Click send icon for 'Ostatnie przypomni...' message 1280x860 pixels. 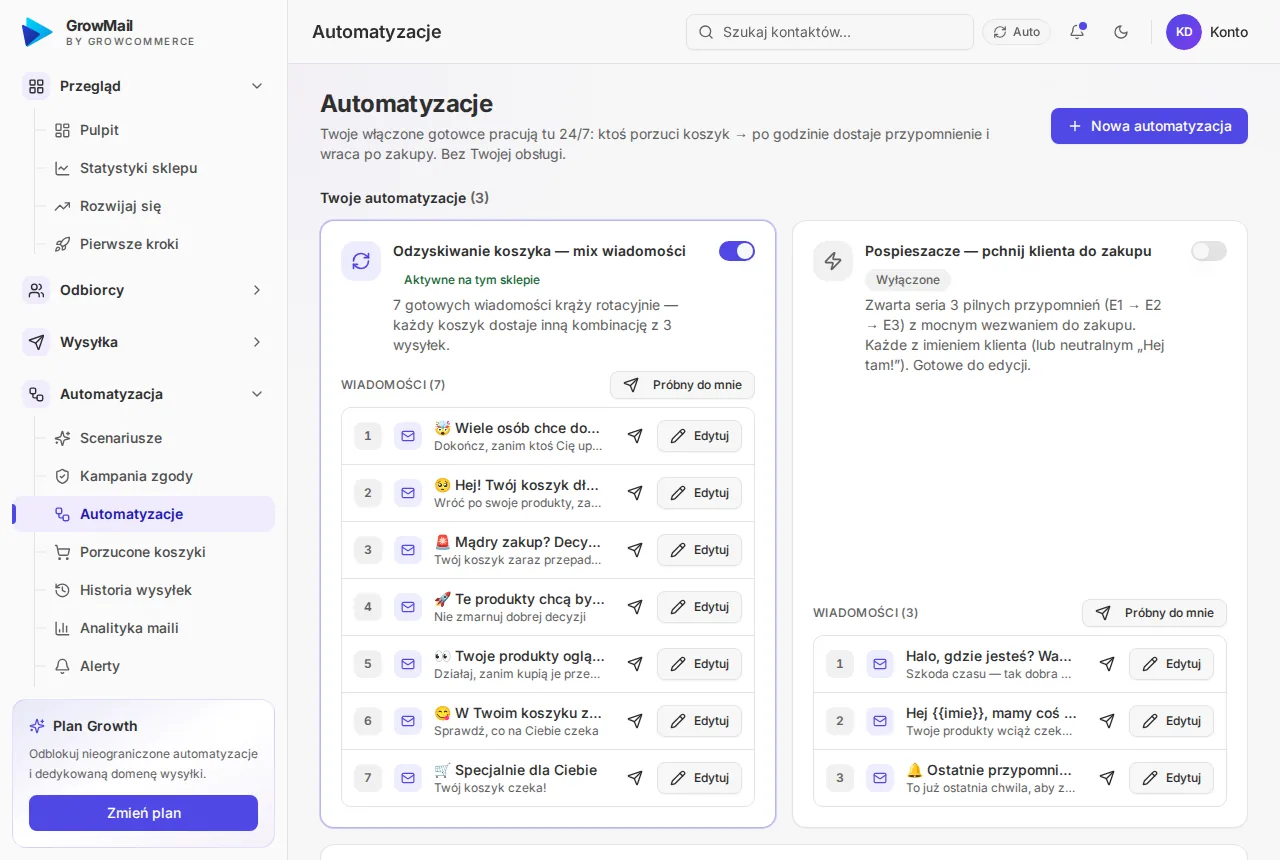click(x=1107, y=778)
